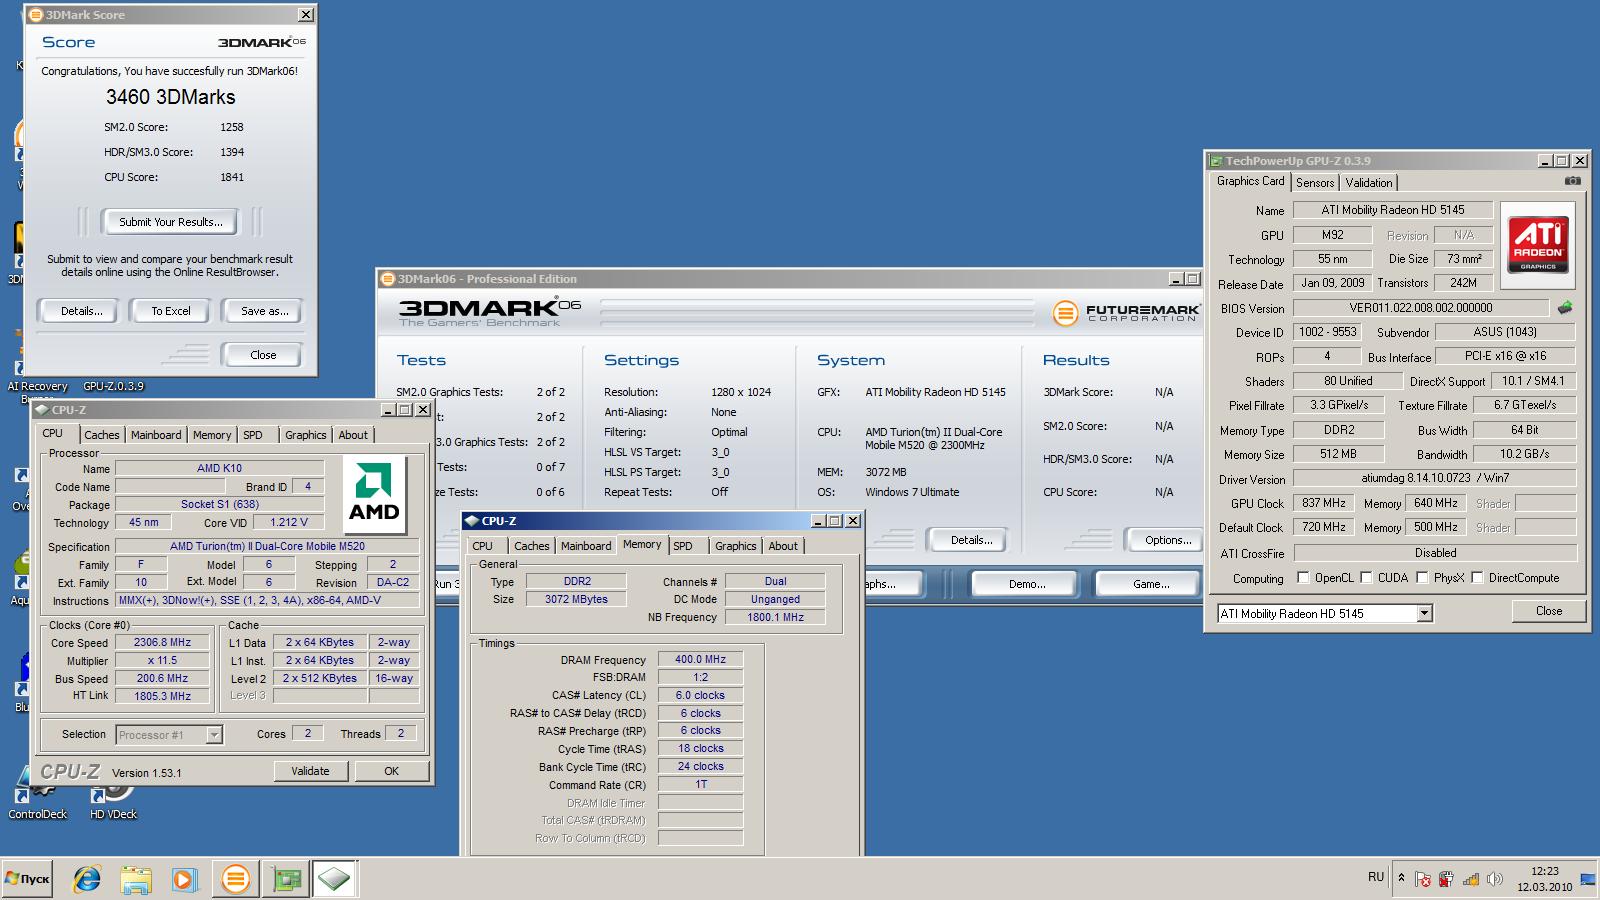This screenshot has height=900, width=1600.
Task: Click Submit Your Results button
Action: pyautogui.click(x=171, y=222)
